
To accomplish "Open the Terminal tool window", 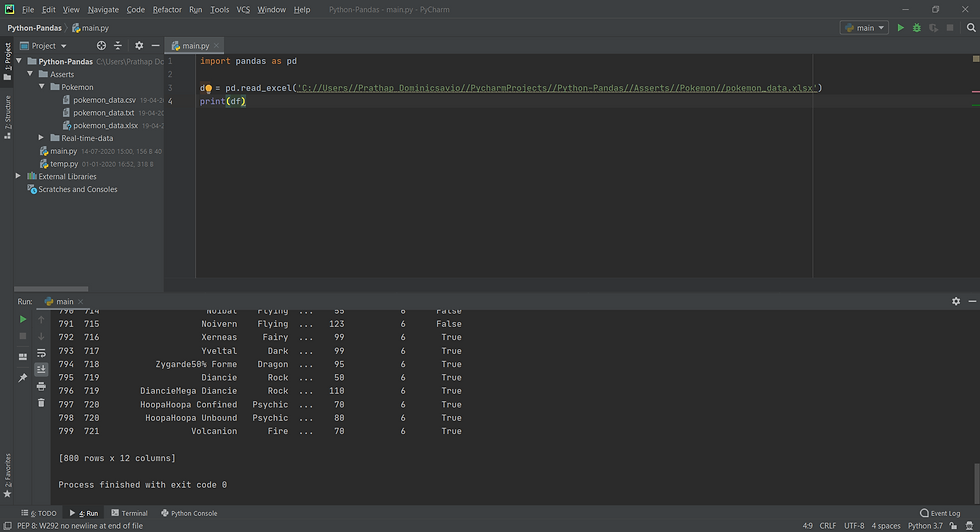I will point(129,513).
